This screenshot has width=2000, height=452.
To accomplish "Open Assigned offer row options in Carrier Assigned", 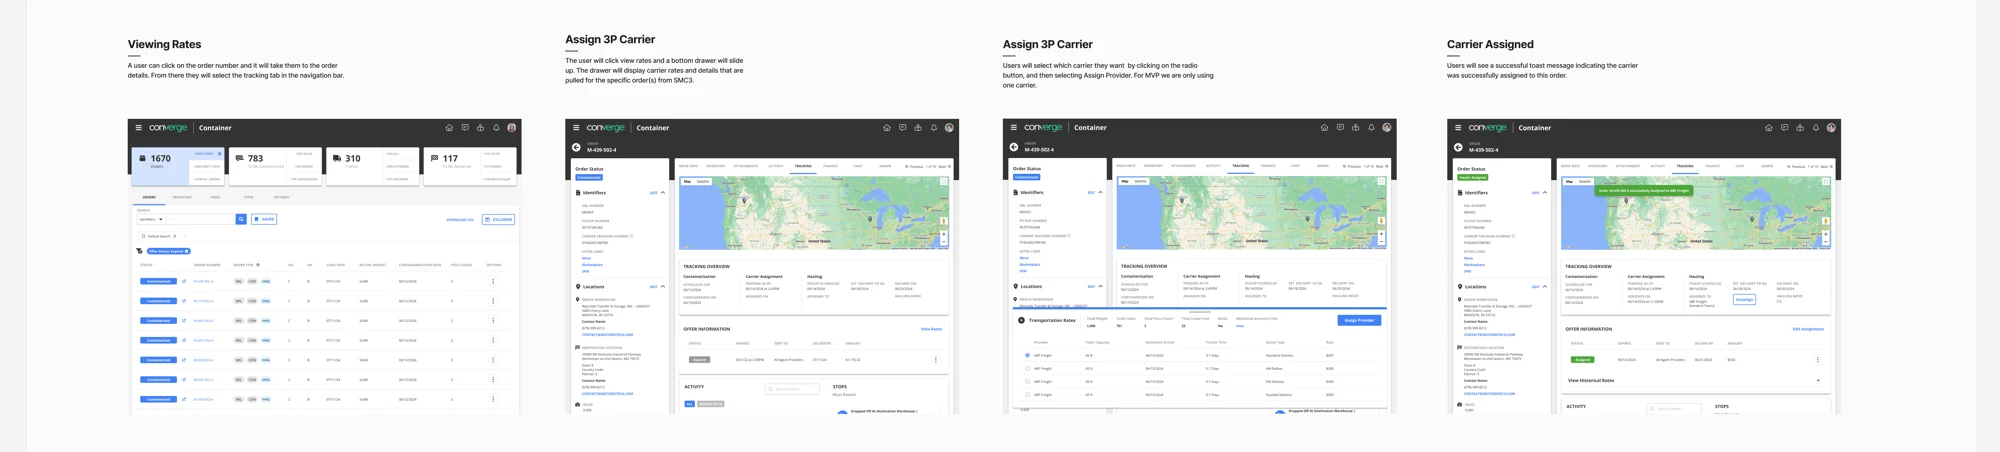I will [x=1818, y=359].
